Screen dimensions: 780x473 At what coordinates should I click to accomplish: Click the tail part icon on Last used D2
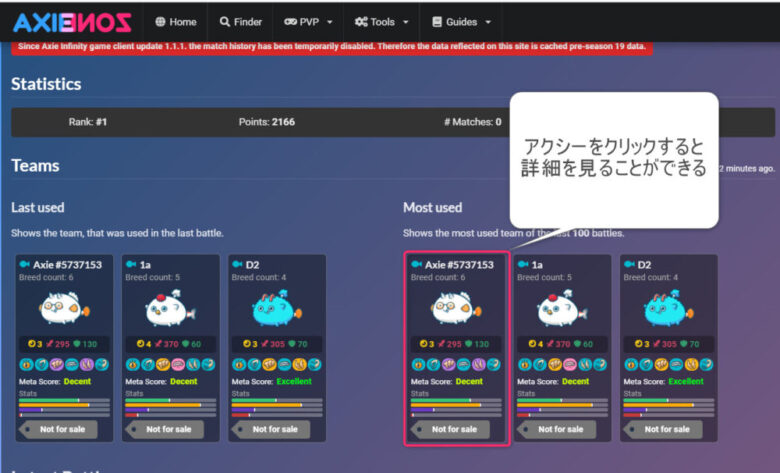coord(314,365)
